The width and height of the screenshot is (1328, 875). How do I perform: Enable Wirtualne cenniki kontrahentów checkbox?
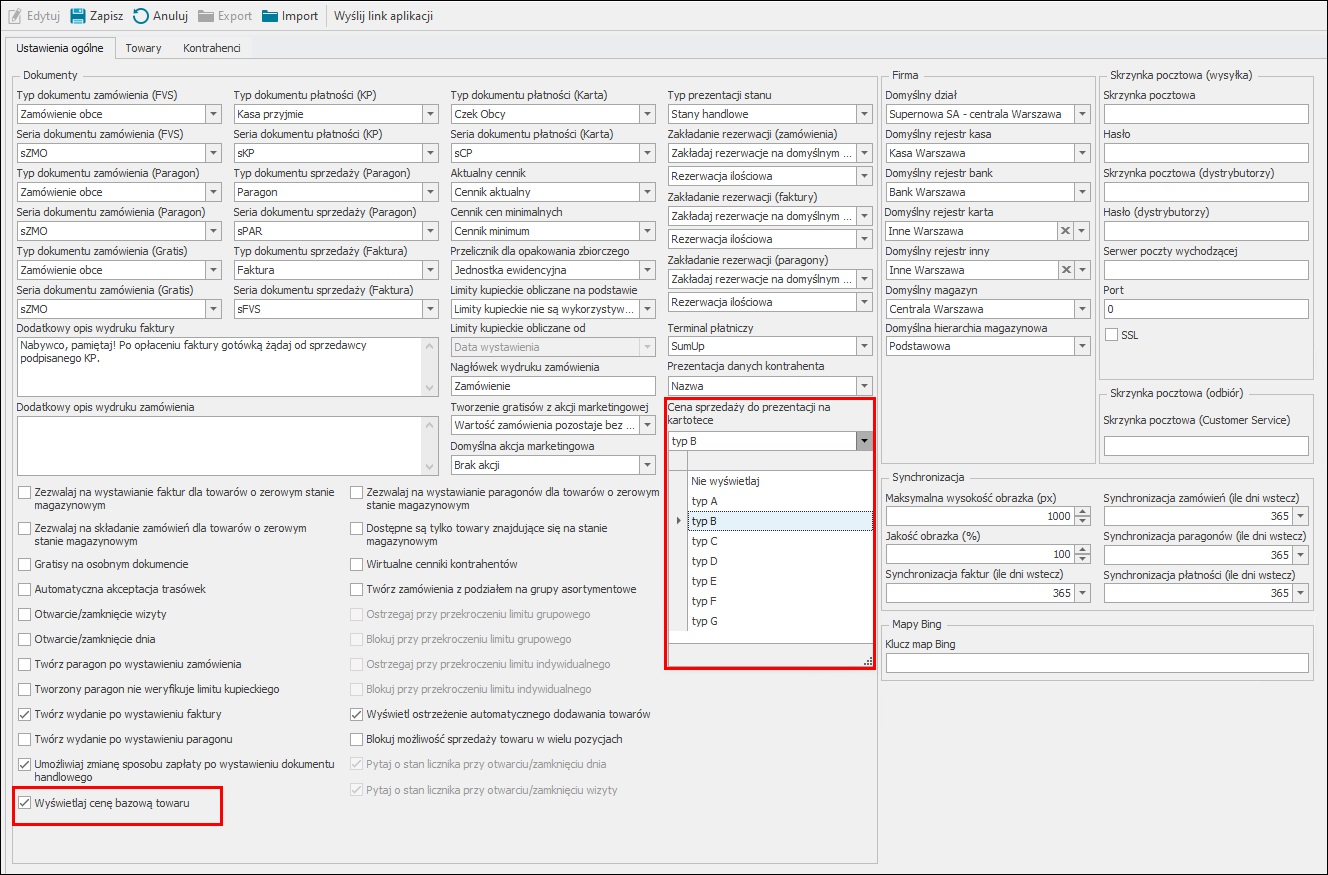tap(357, 565)
